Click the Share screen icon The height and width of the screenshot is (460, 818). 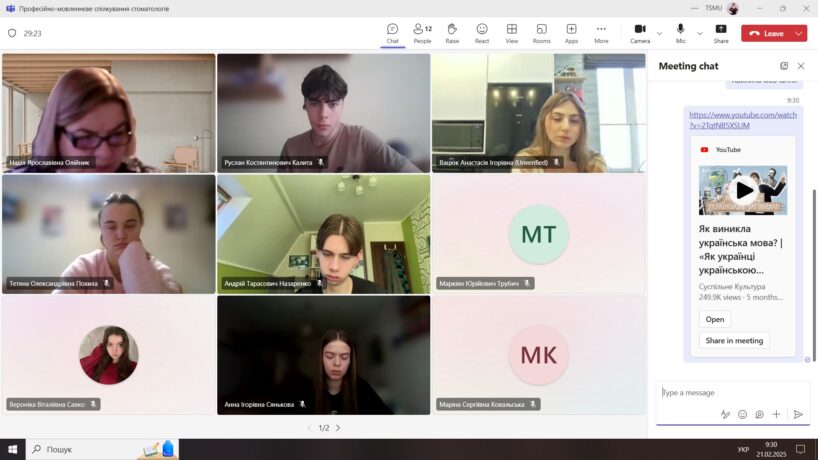tap(720, 33)
